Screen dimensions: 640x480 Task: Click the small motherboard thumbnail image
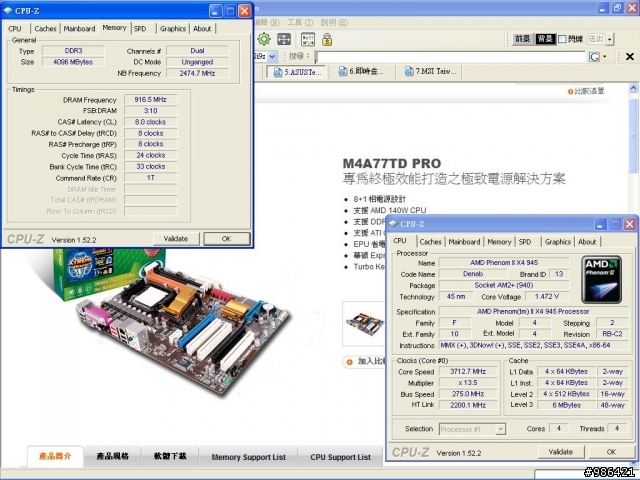pyautogui.click(x=364, y=323)
